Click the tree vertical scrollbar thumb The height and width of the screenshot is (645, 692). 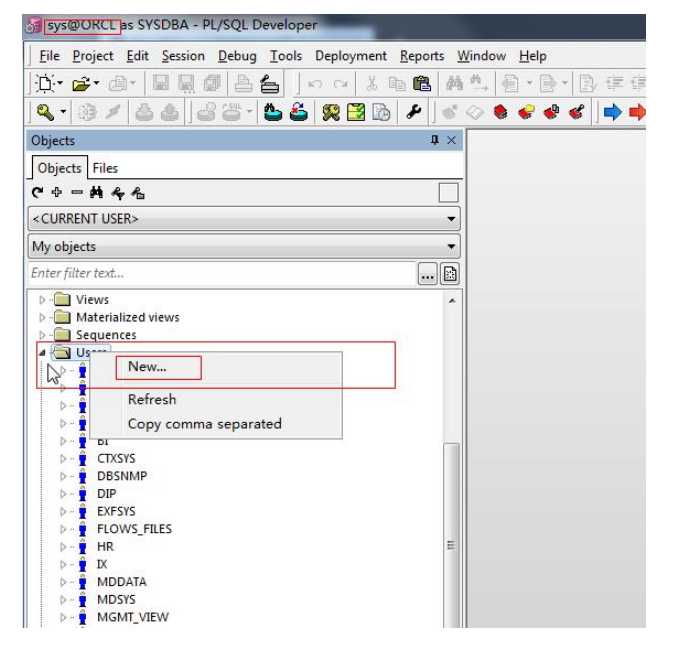[x=451, y=535]
